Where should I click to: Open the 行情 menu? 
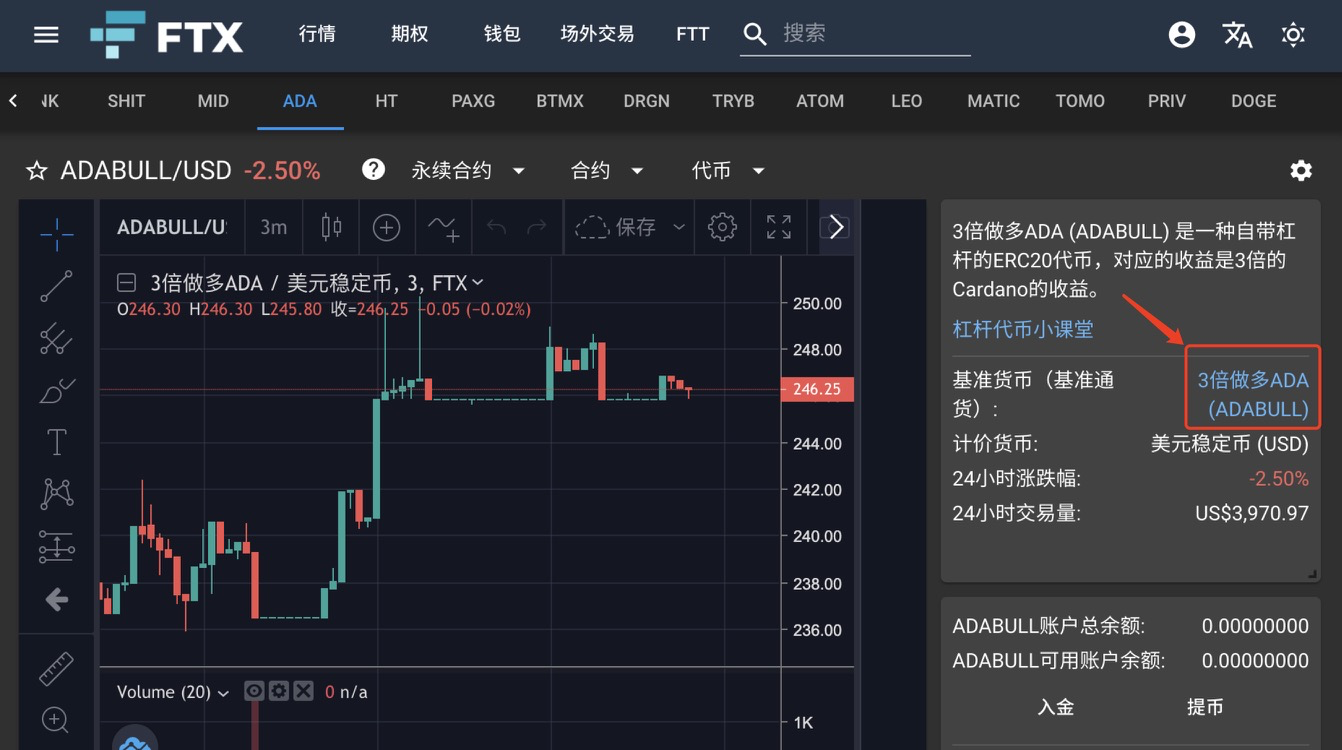click(x=317, y=34)
